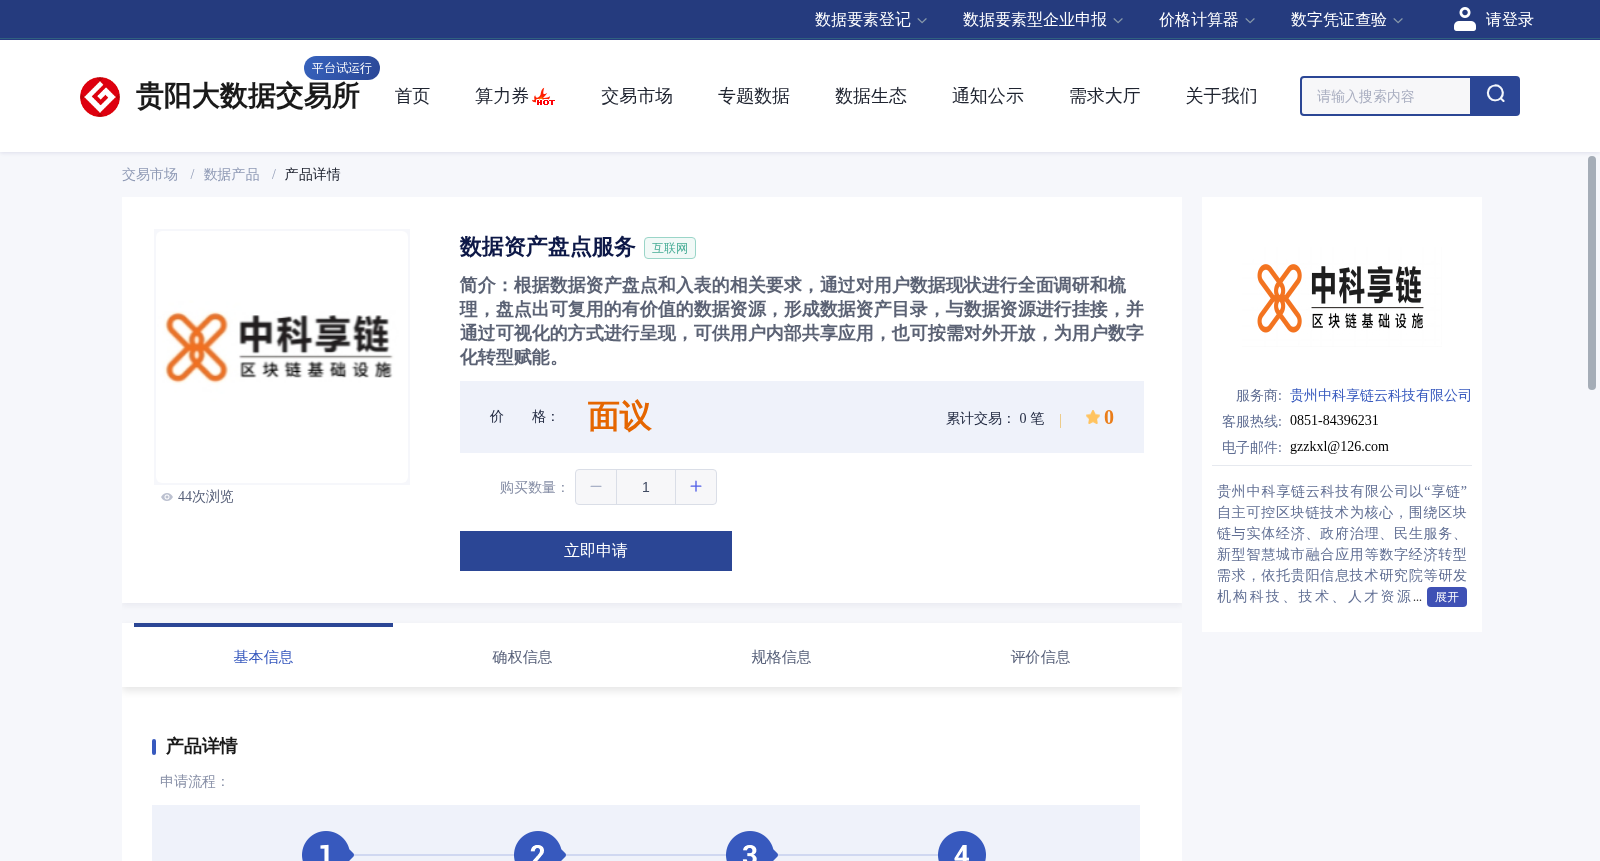Image resolution: width=1600 pixels, height=861 pixels.
Task: Expand company description with 展开 button
Action: 1447,597
